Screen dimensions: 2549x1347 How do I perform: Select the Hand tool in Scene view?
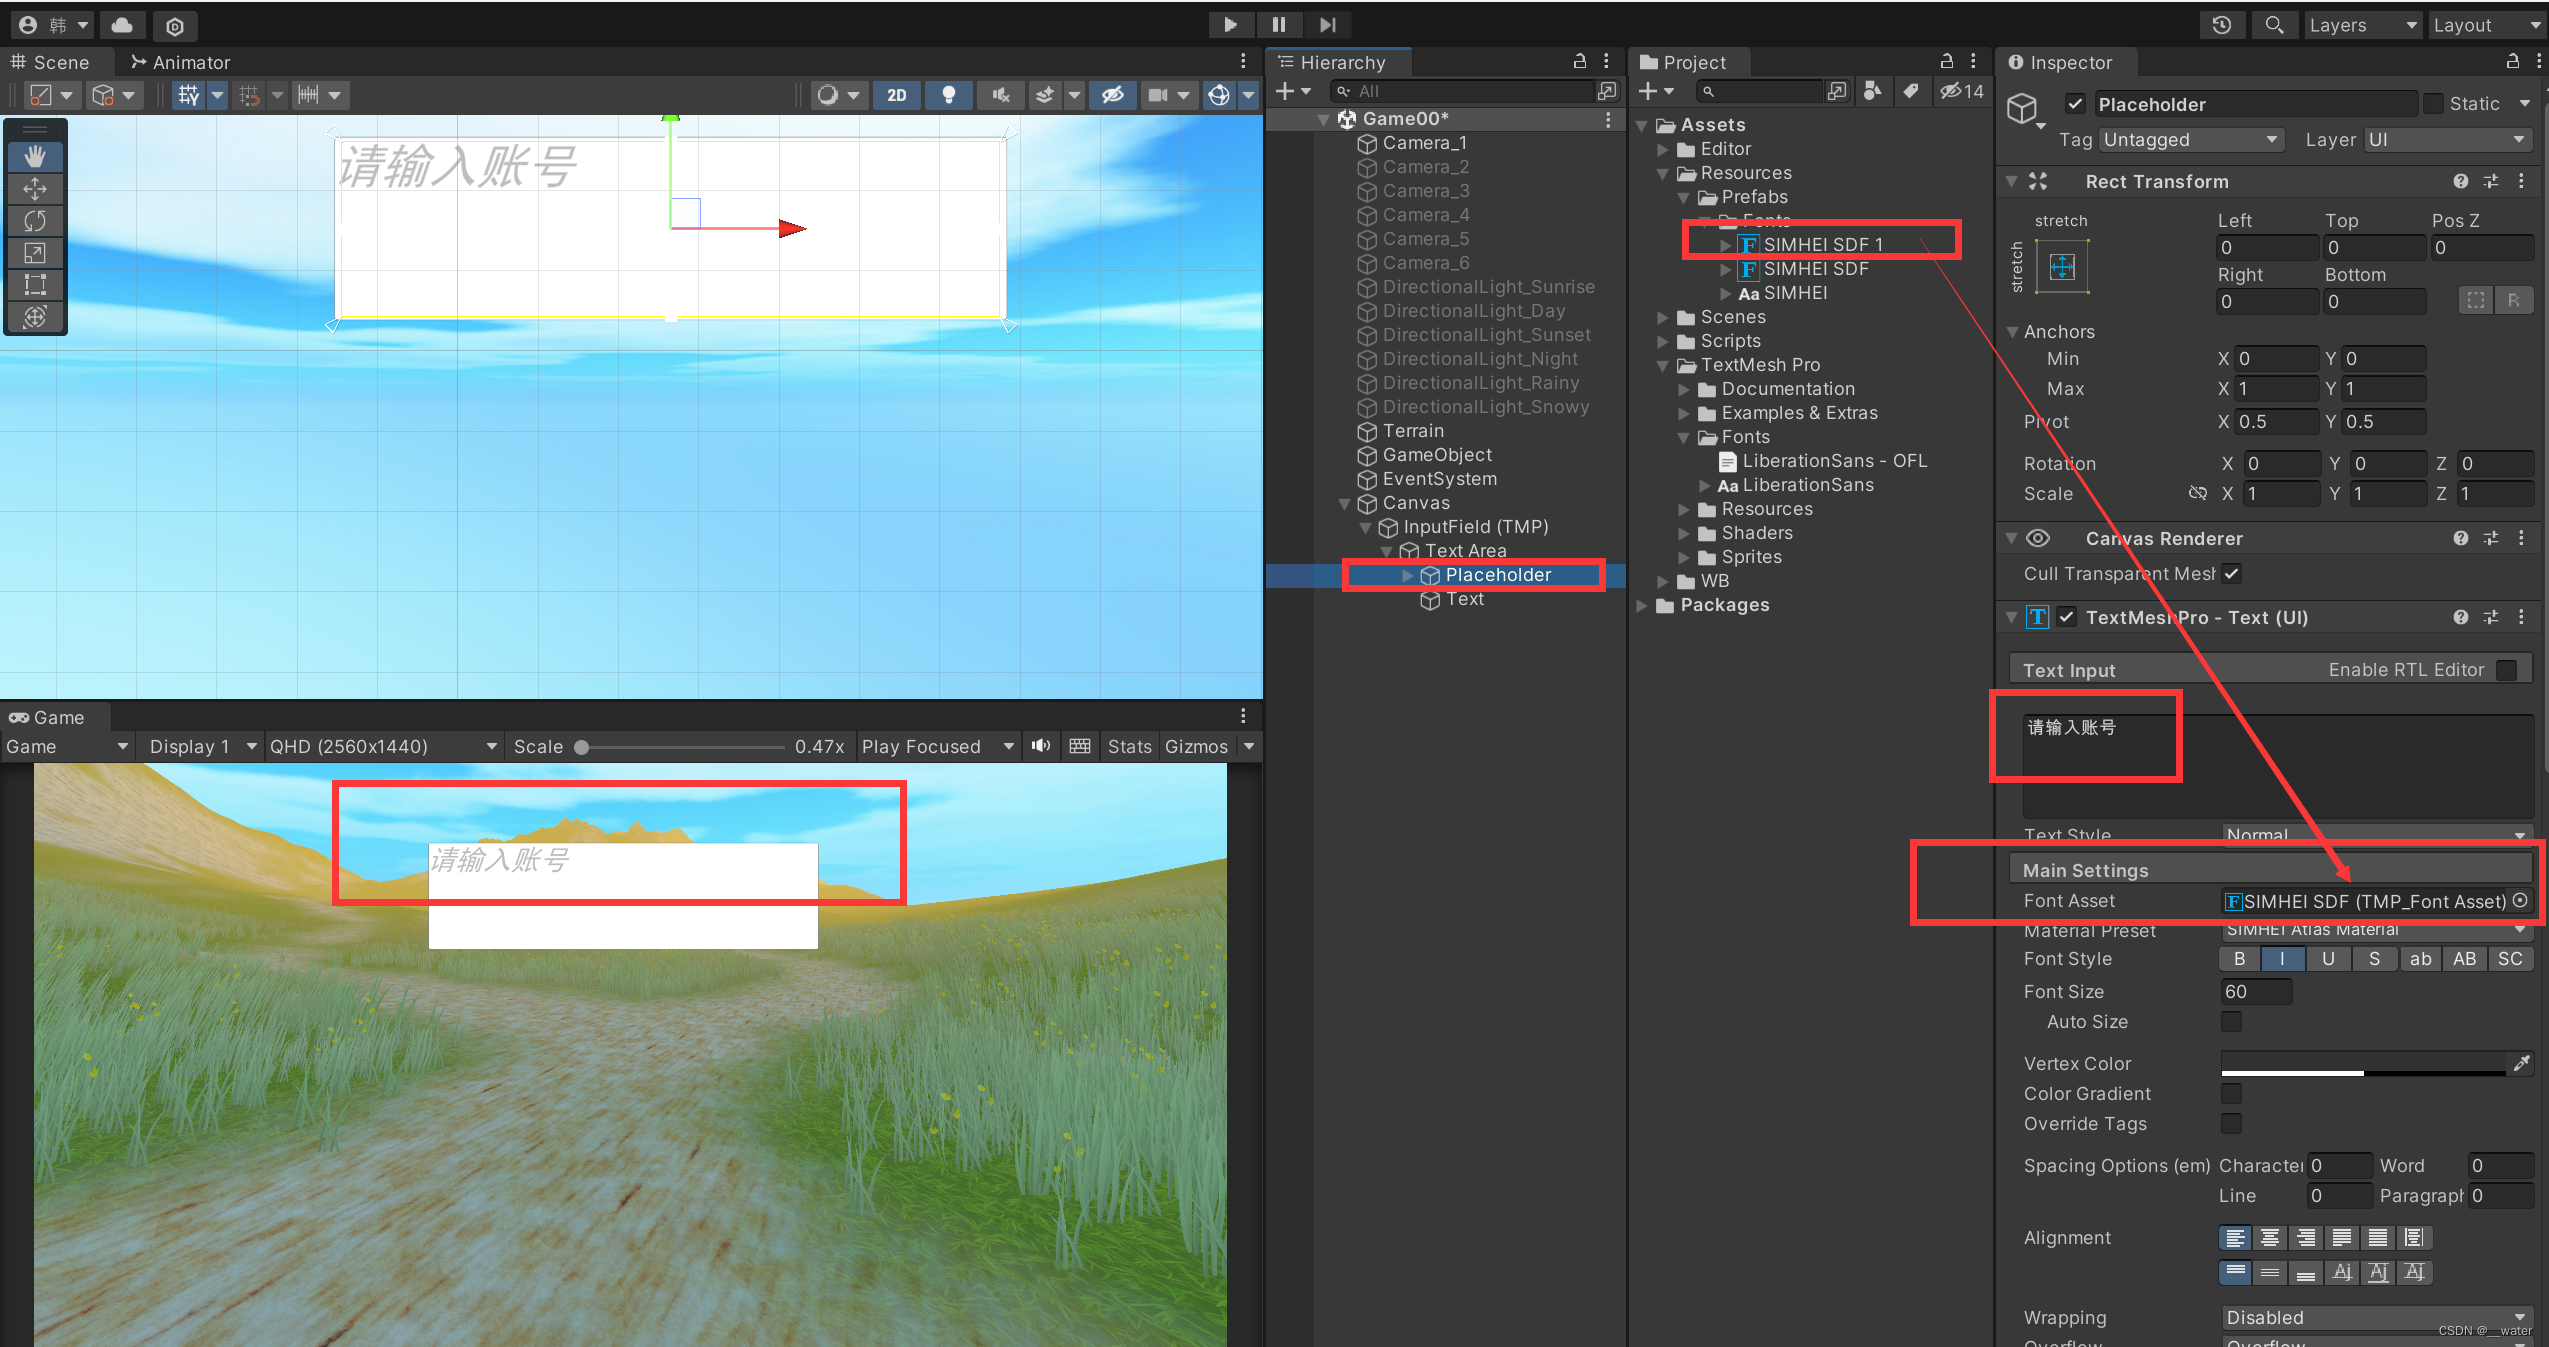click(35, 156)
